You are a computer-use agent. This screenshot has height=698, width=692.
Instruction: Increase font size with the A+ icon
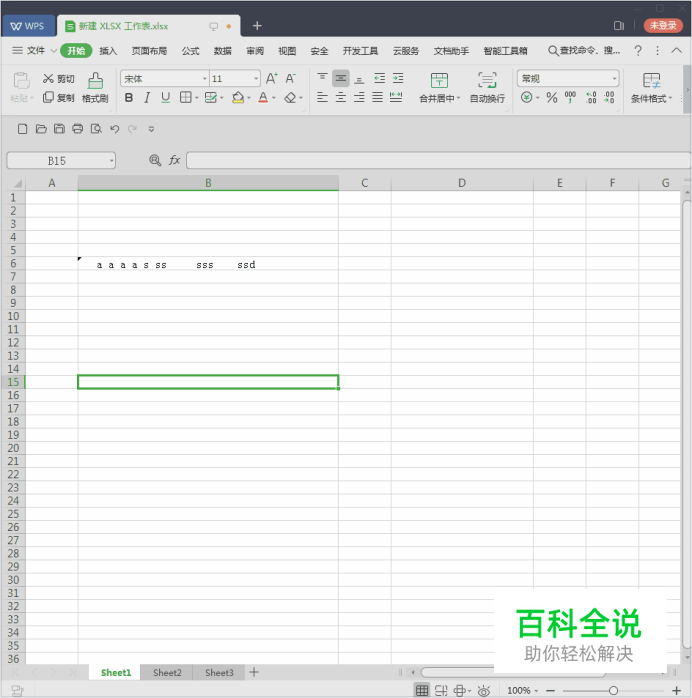pos(271,79)
